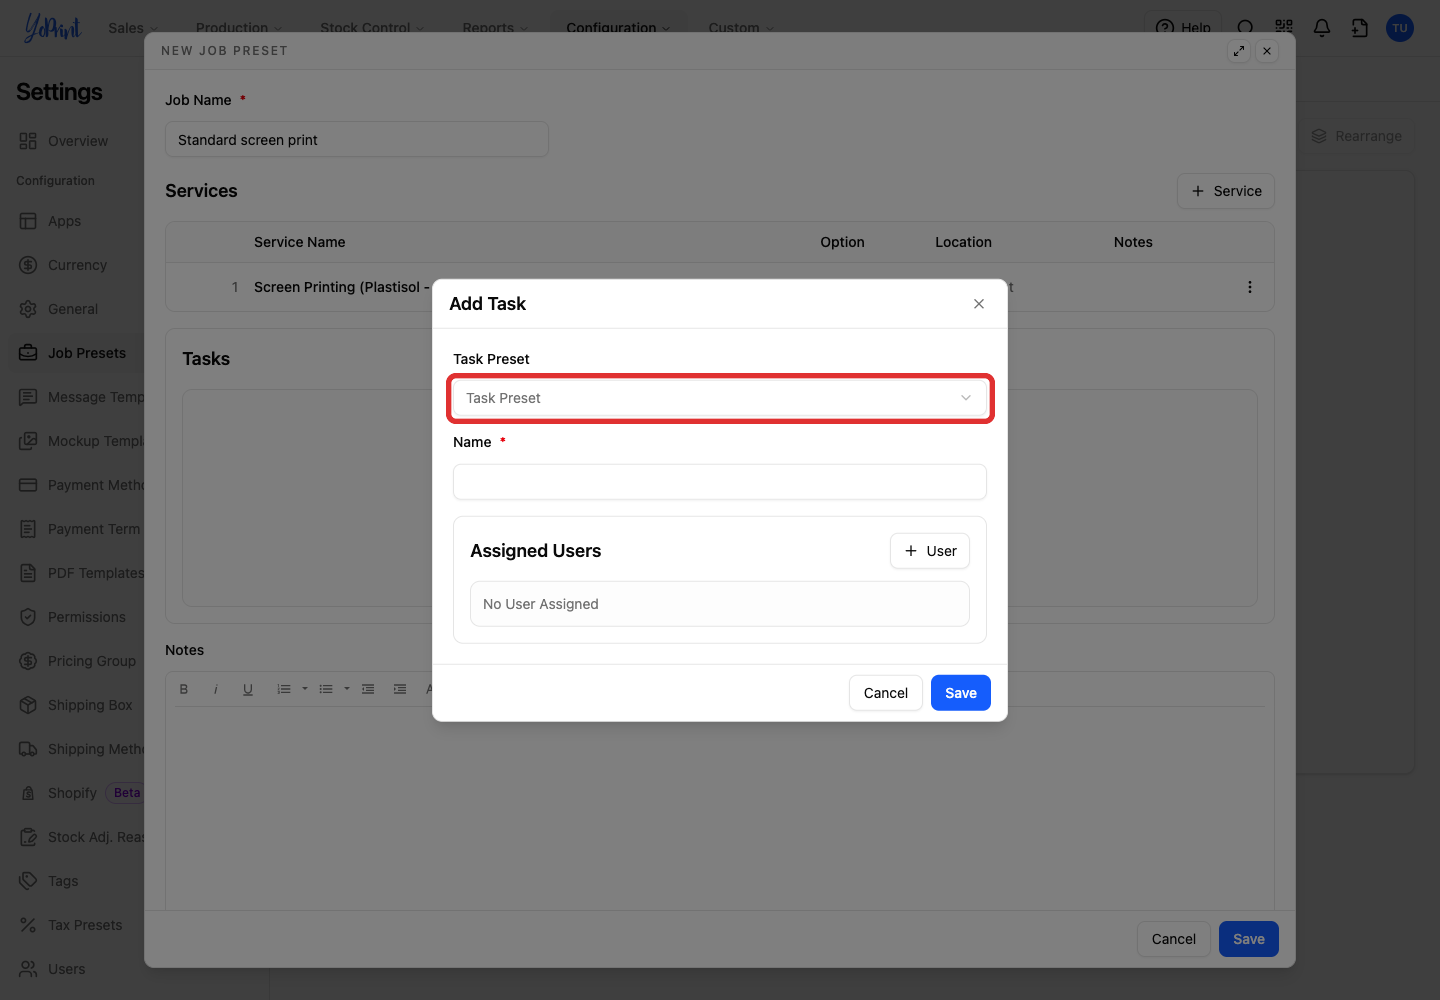
Task: Click the Rearrange button
Action: pos(1357,136)
